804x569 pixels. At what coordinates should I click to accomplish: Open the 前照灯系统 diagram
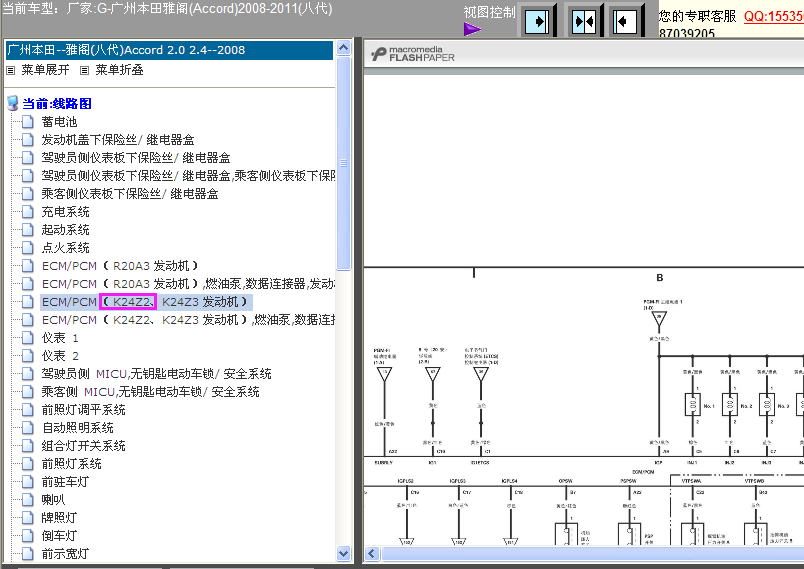[x=72, y=463]
